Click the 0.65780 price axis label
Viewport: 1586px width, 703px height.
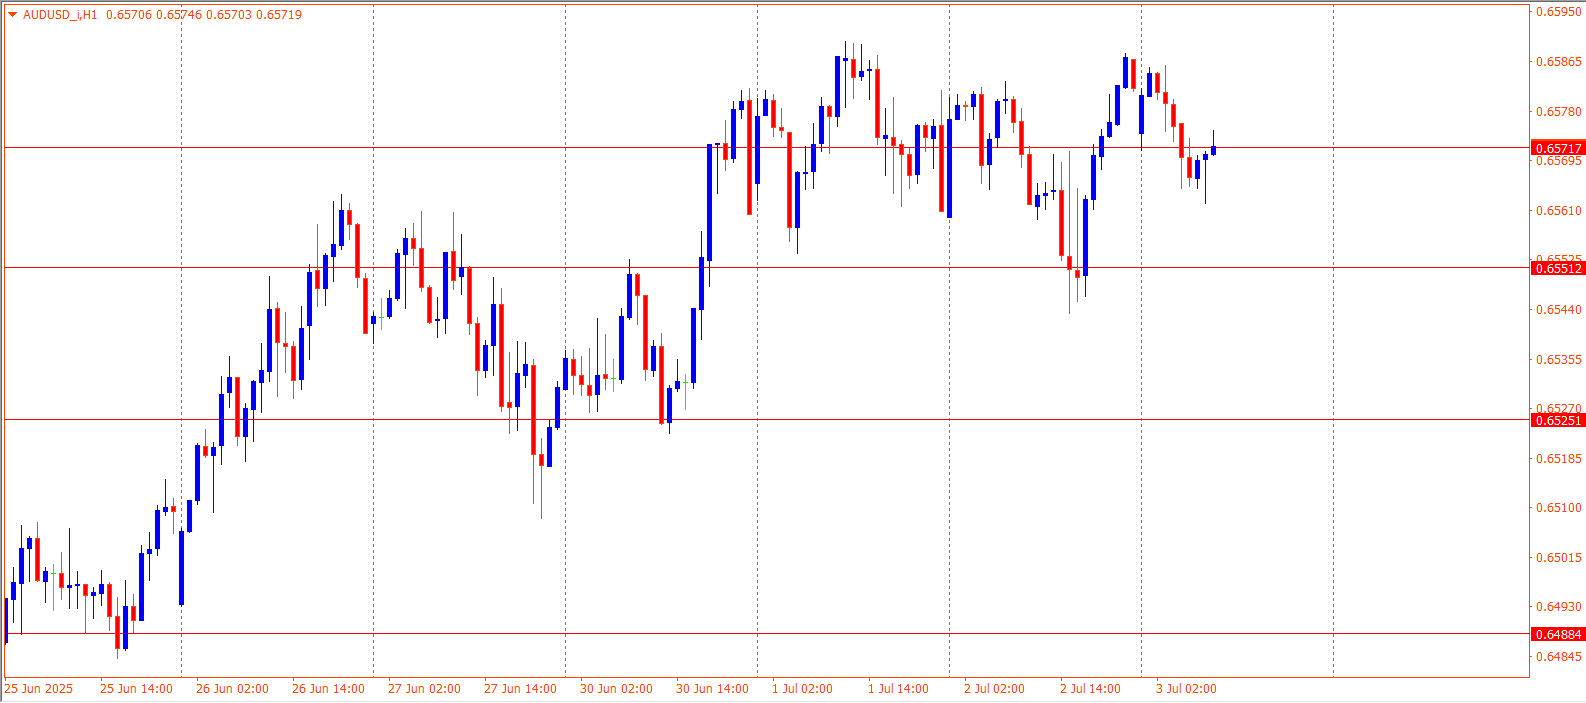pos(1559,112)
